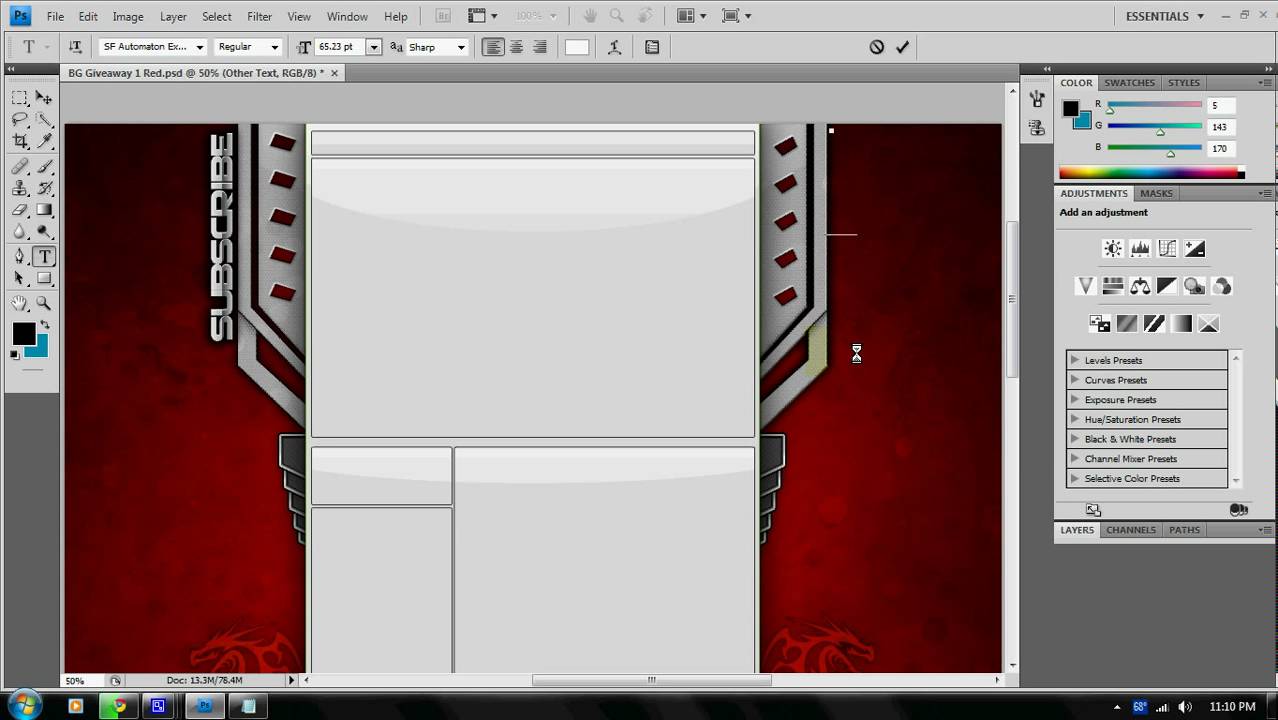Select the Gradient tool
1278x720 pixels.
44,210
